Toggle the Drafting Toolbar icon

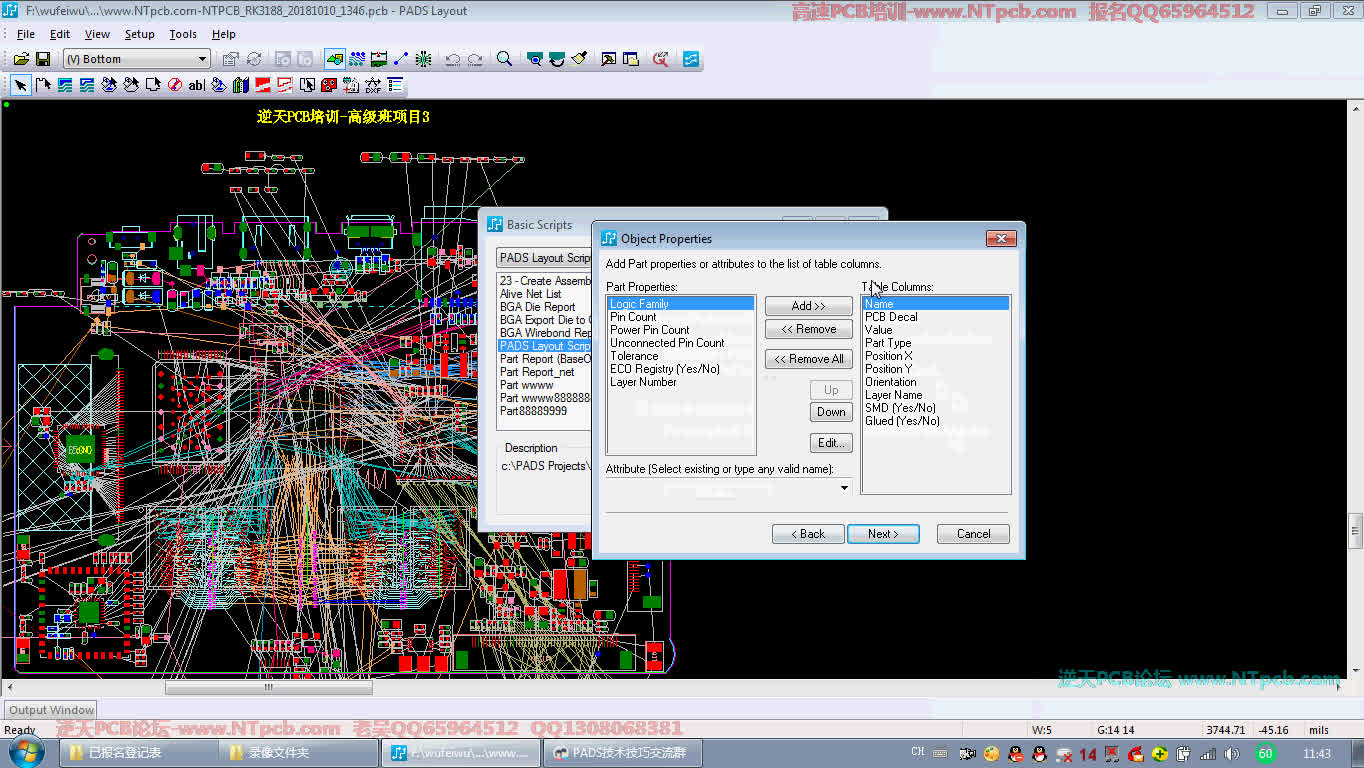click(334, 59)
